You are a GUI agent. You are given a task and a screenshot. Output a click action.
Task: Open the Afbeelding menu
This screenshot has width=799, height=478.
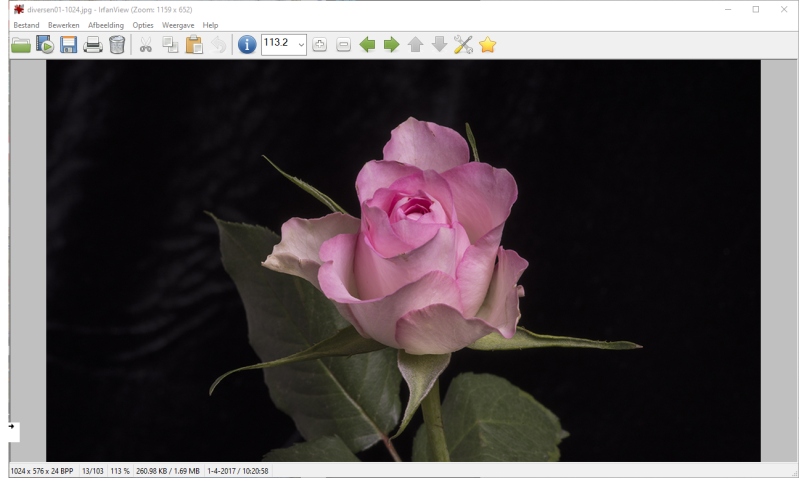point(106,25)
